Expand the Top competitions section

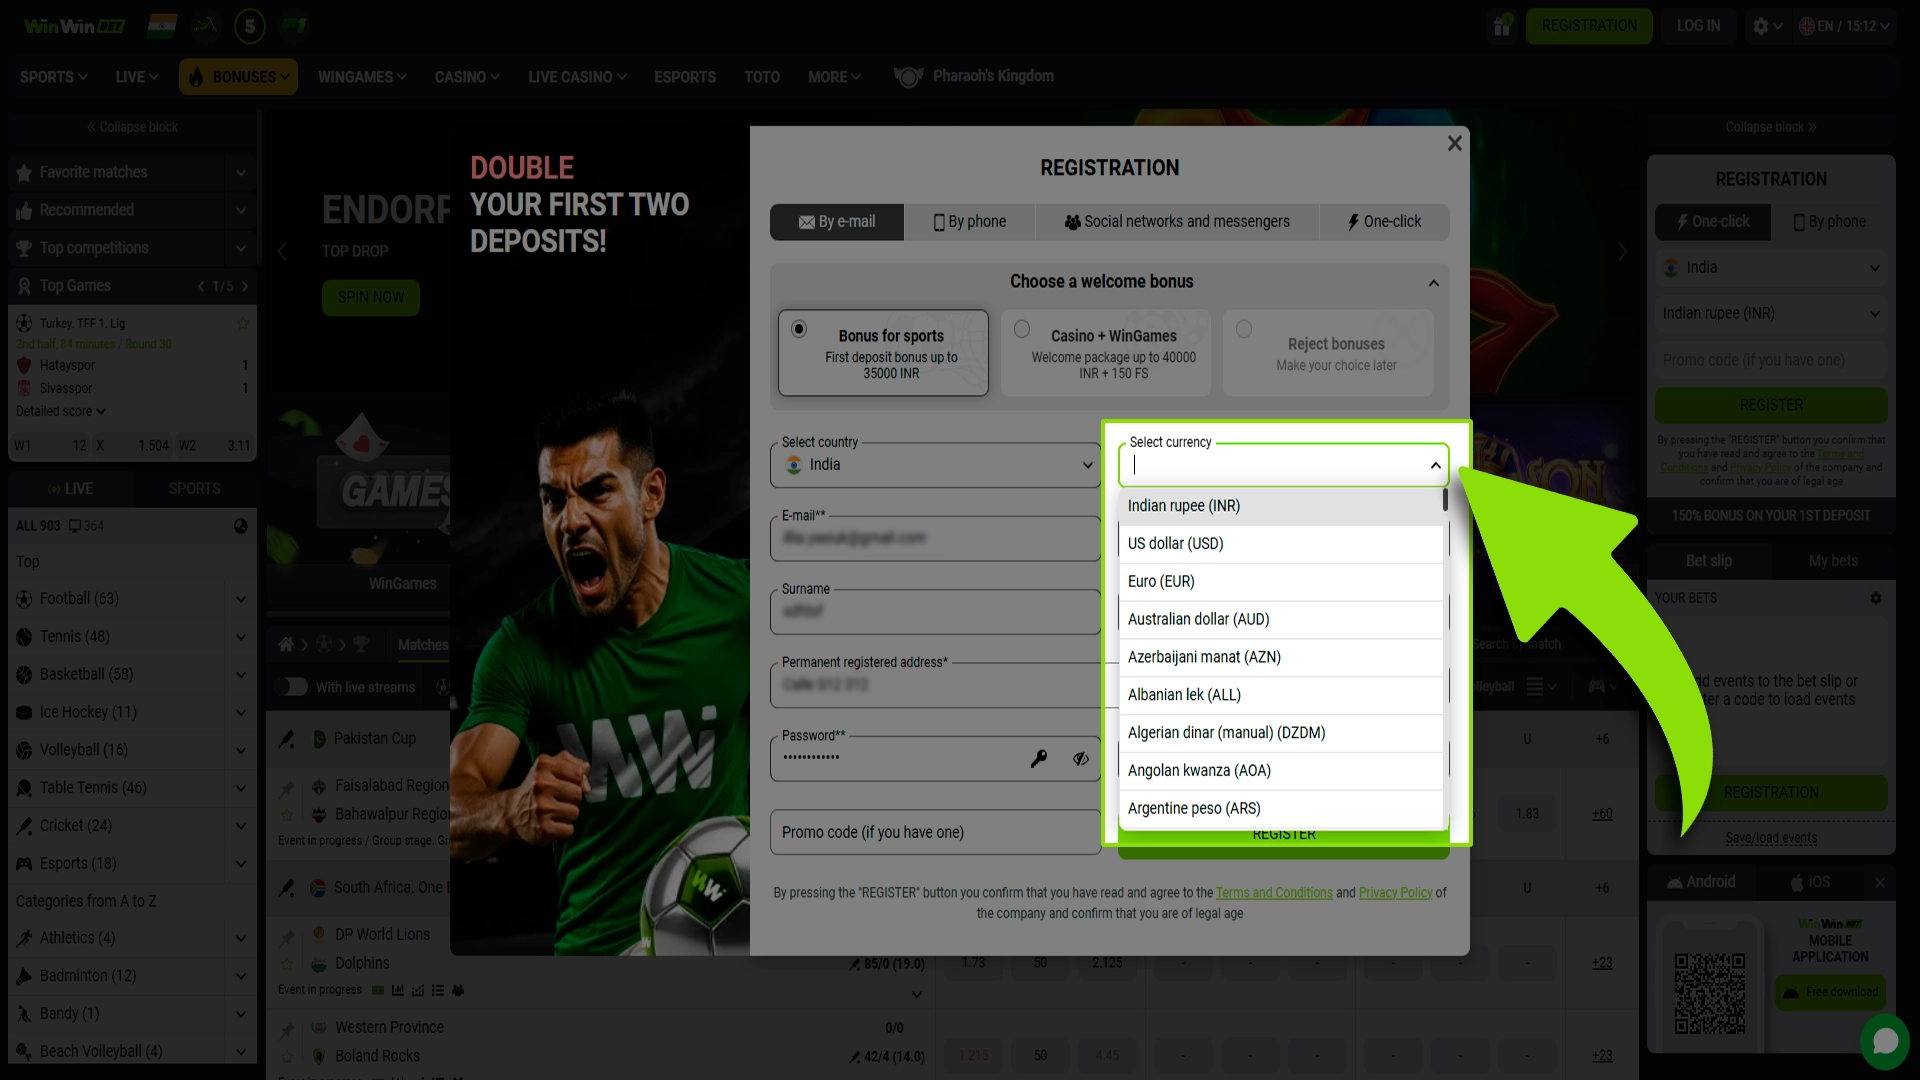point(240,249)
